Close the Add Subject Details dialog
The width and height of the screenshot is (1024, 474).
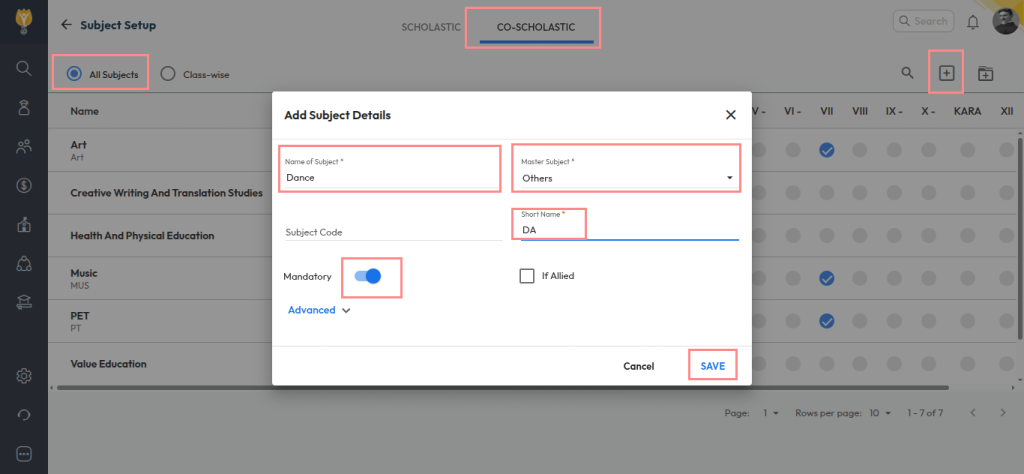(730, 115)
